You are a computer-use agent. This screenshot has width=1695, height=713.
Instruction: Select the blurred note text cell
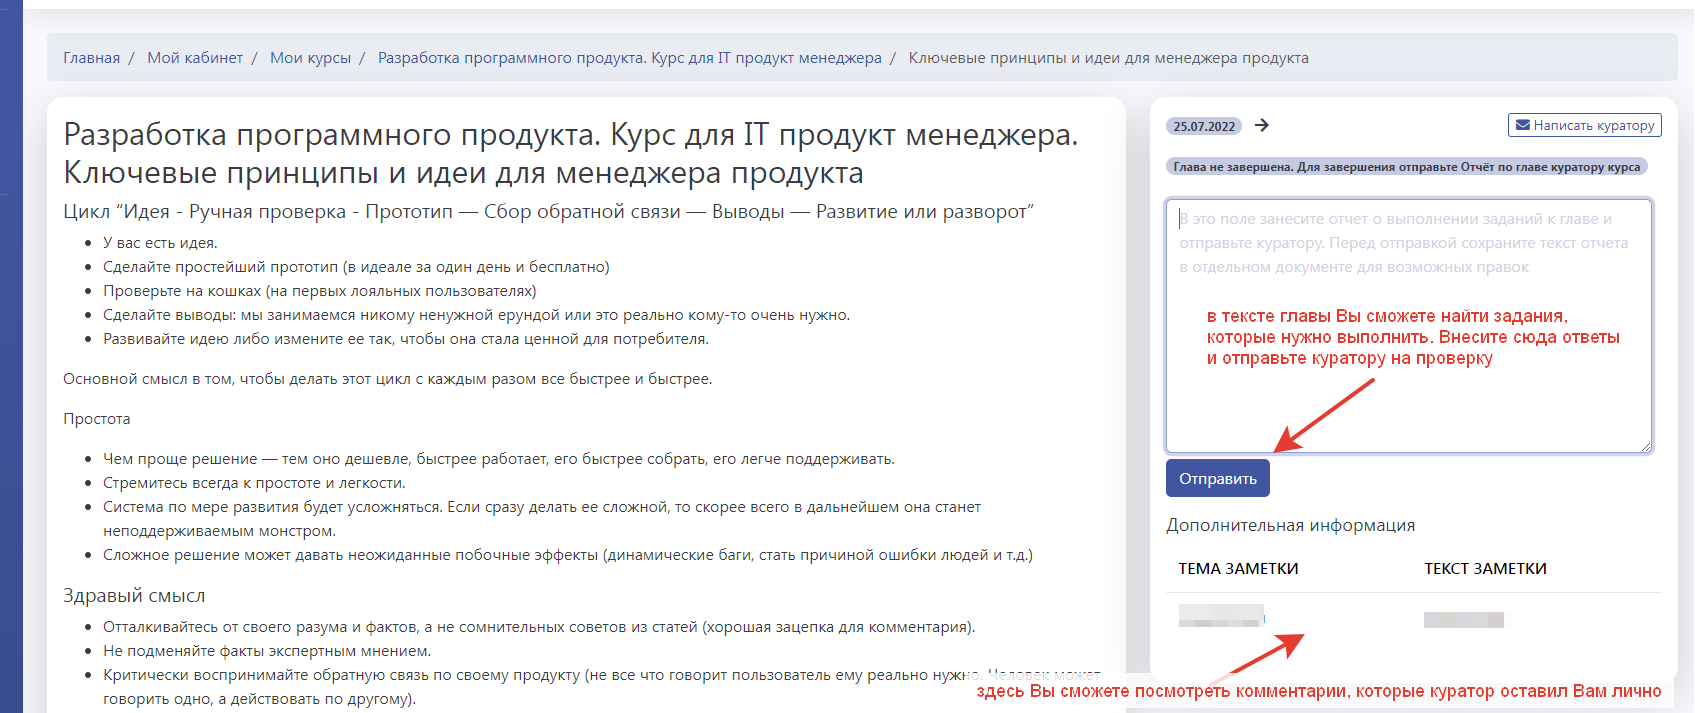point(1463,620)
